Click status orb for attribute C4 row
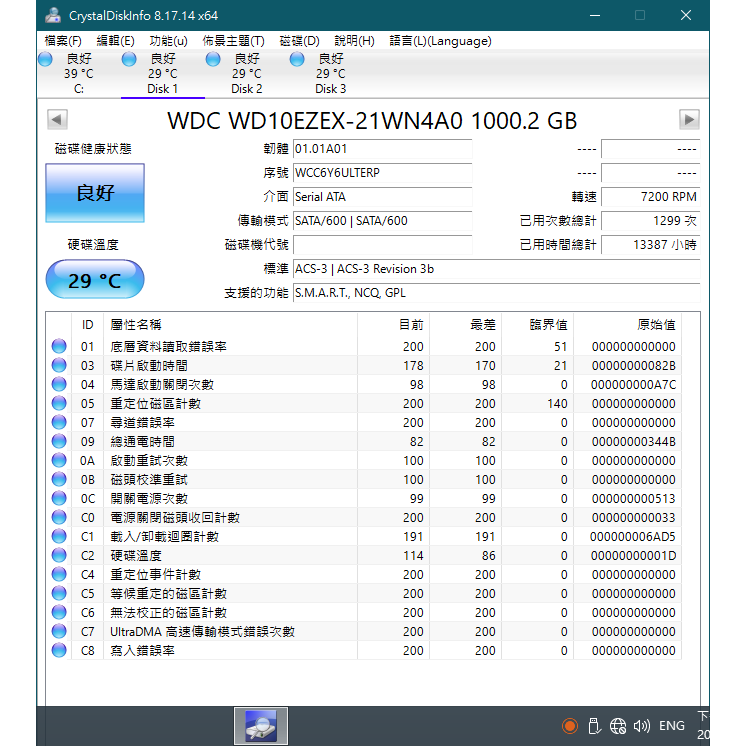The width and height of the screenshot is (746, 746). tap(59, 574)
